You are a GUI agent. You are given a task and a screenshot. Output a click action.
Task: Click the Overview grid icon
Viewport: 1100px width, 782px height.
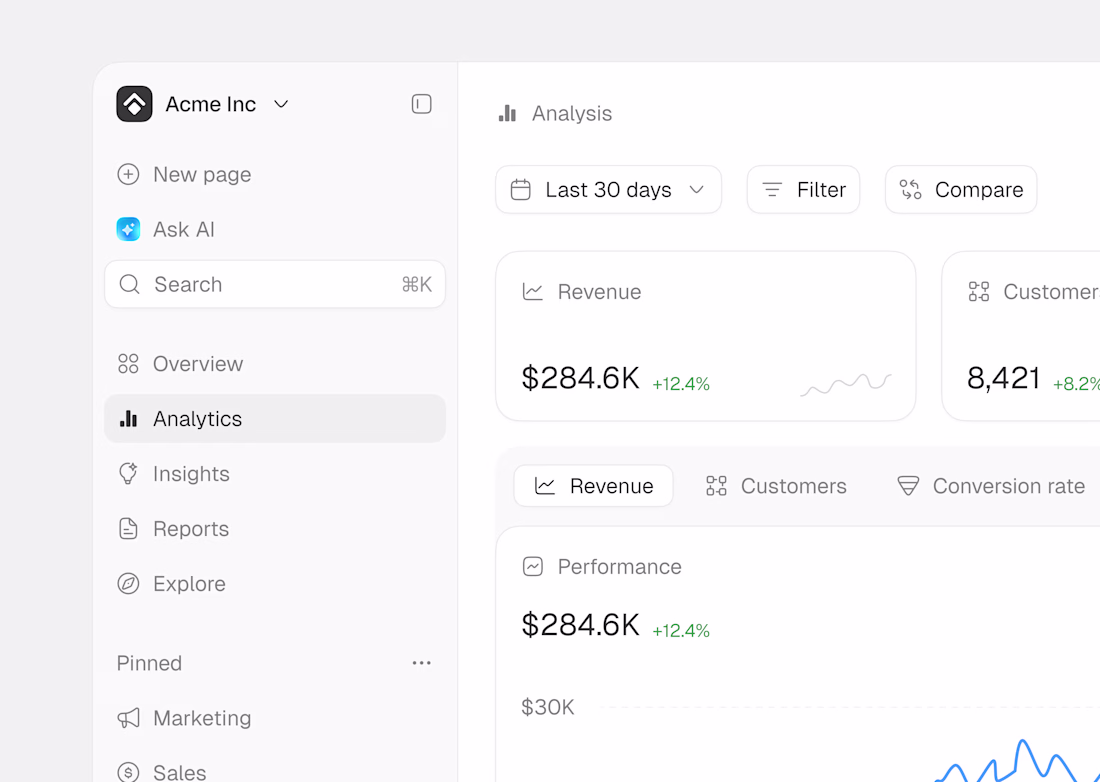pyautogui.click(x=128, y=363)
